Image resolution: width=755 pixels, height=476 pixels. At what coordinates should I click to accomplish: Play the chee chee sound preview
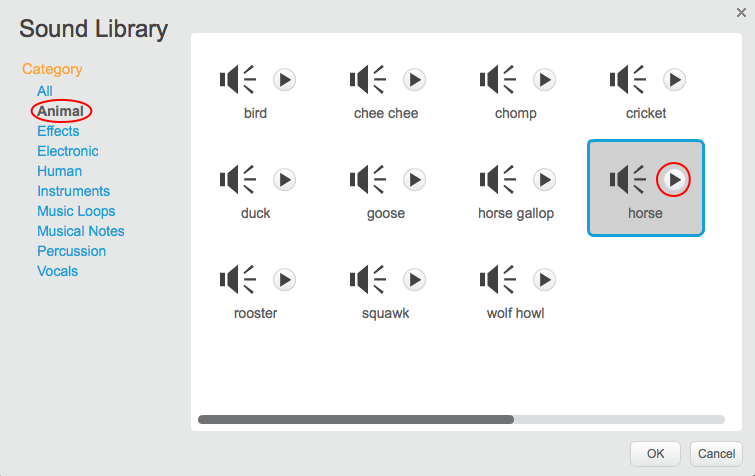point(414,79)
